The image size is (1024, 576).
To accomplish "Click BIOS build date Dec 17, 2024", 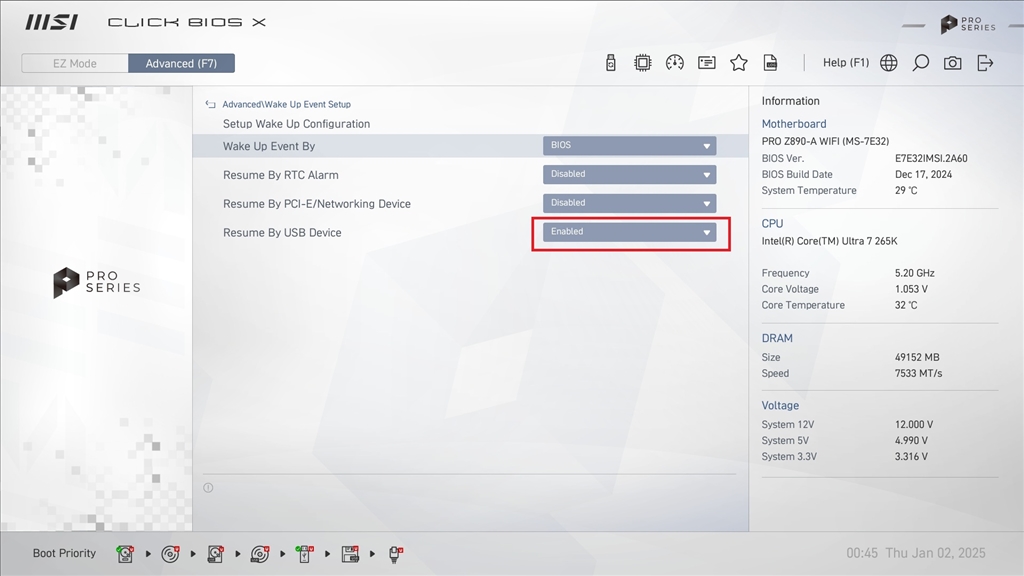I will (923, 174).
